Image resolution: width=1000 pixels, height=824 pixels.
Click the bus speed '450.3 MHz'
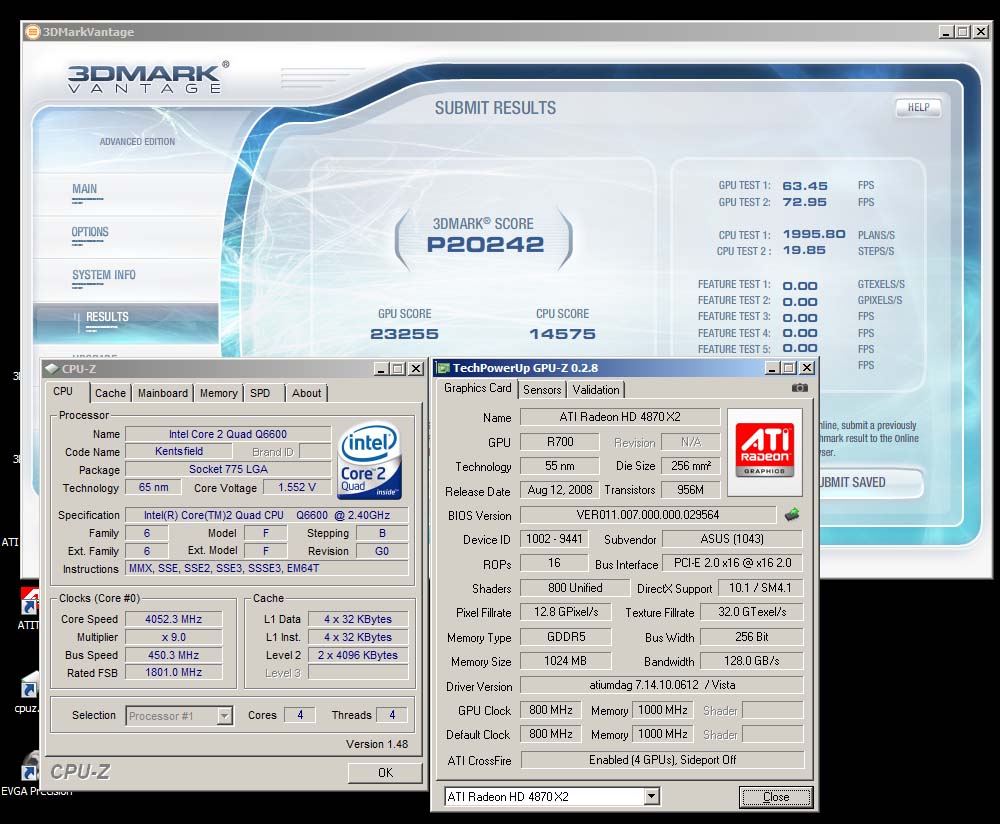pos(173,655)
